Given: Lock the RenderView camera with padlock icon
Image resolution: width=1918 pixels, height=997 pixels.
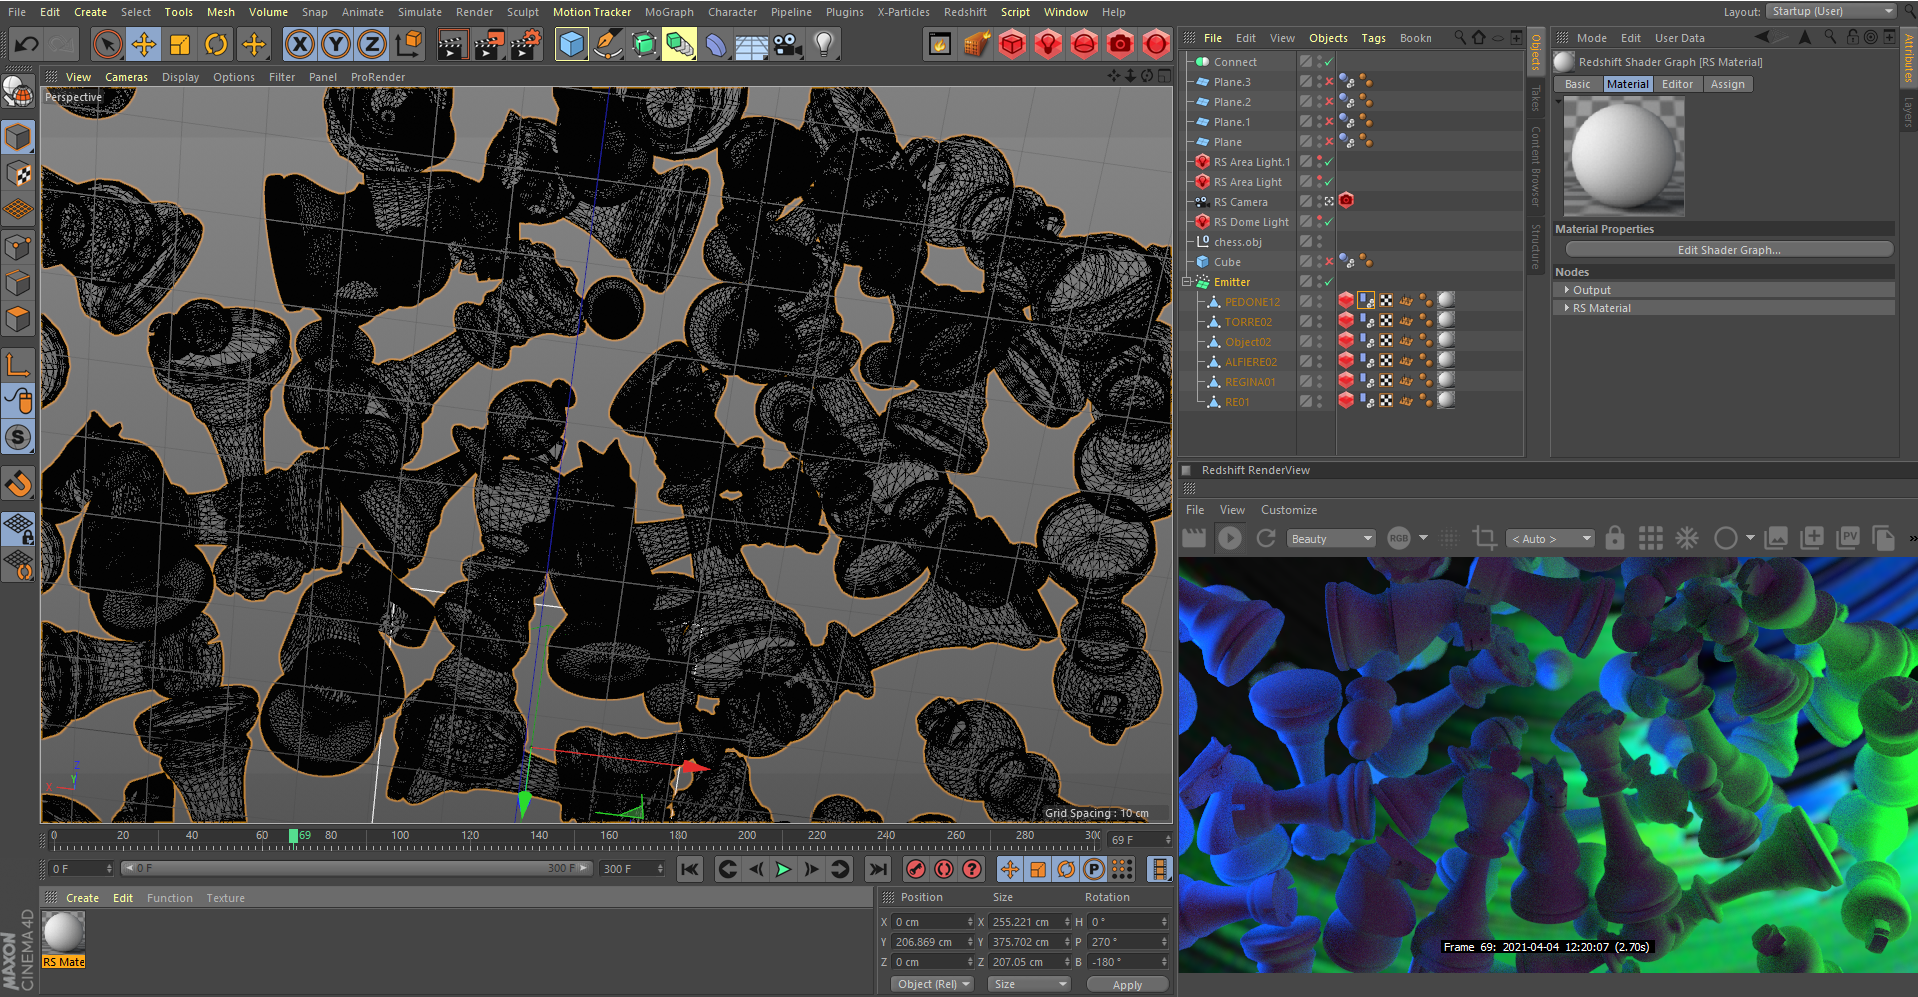Looking at the screenshot, I should point(1614,538).
